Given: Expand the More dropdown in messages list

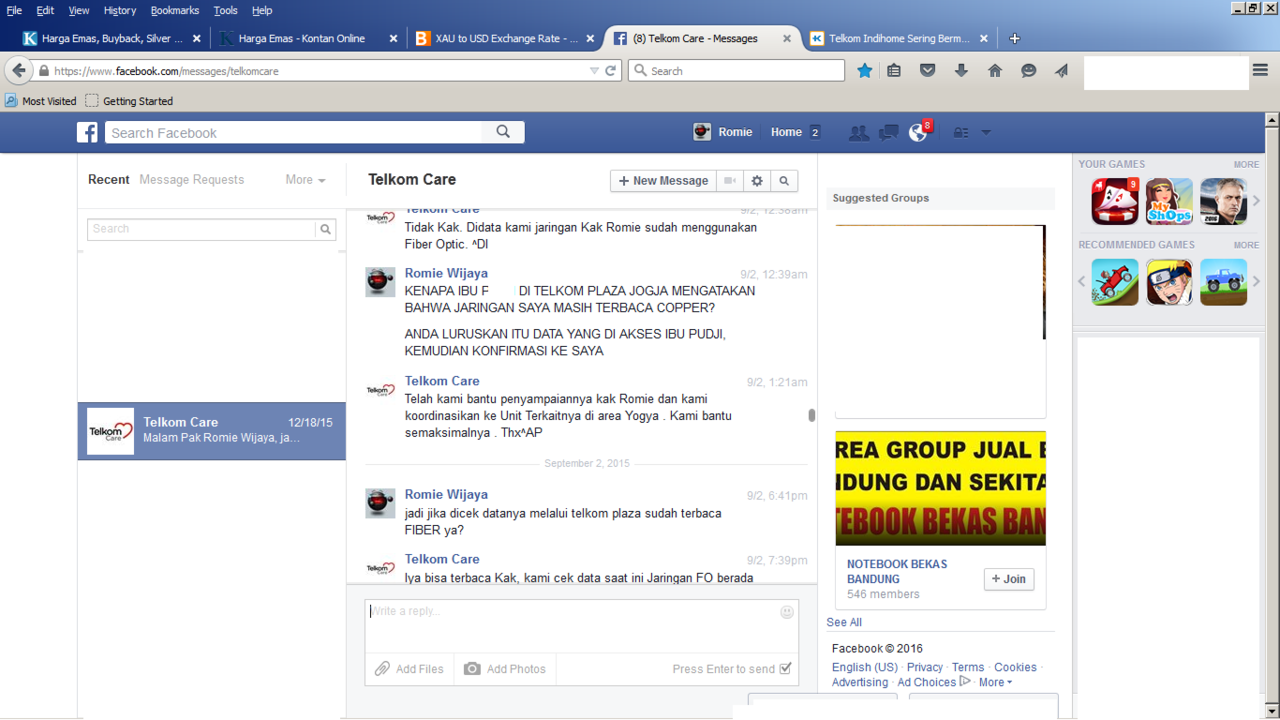Looking at the screenshot, I should (305, 180).
